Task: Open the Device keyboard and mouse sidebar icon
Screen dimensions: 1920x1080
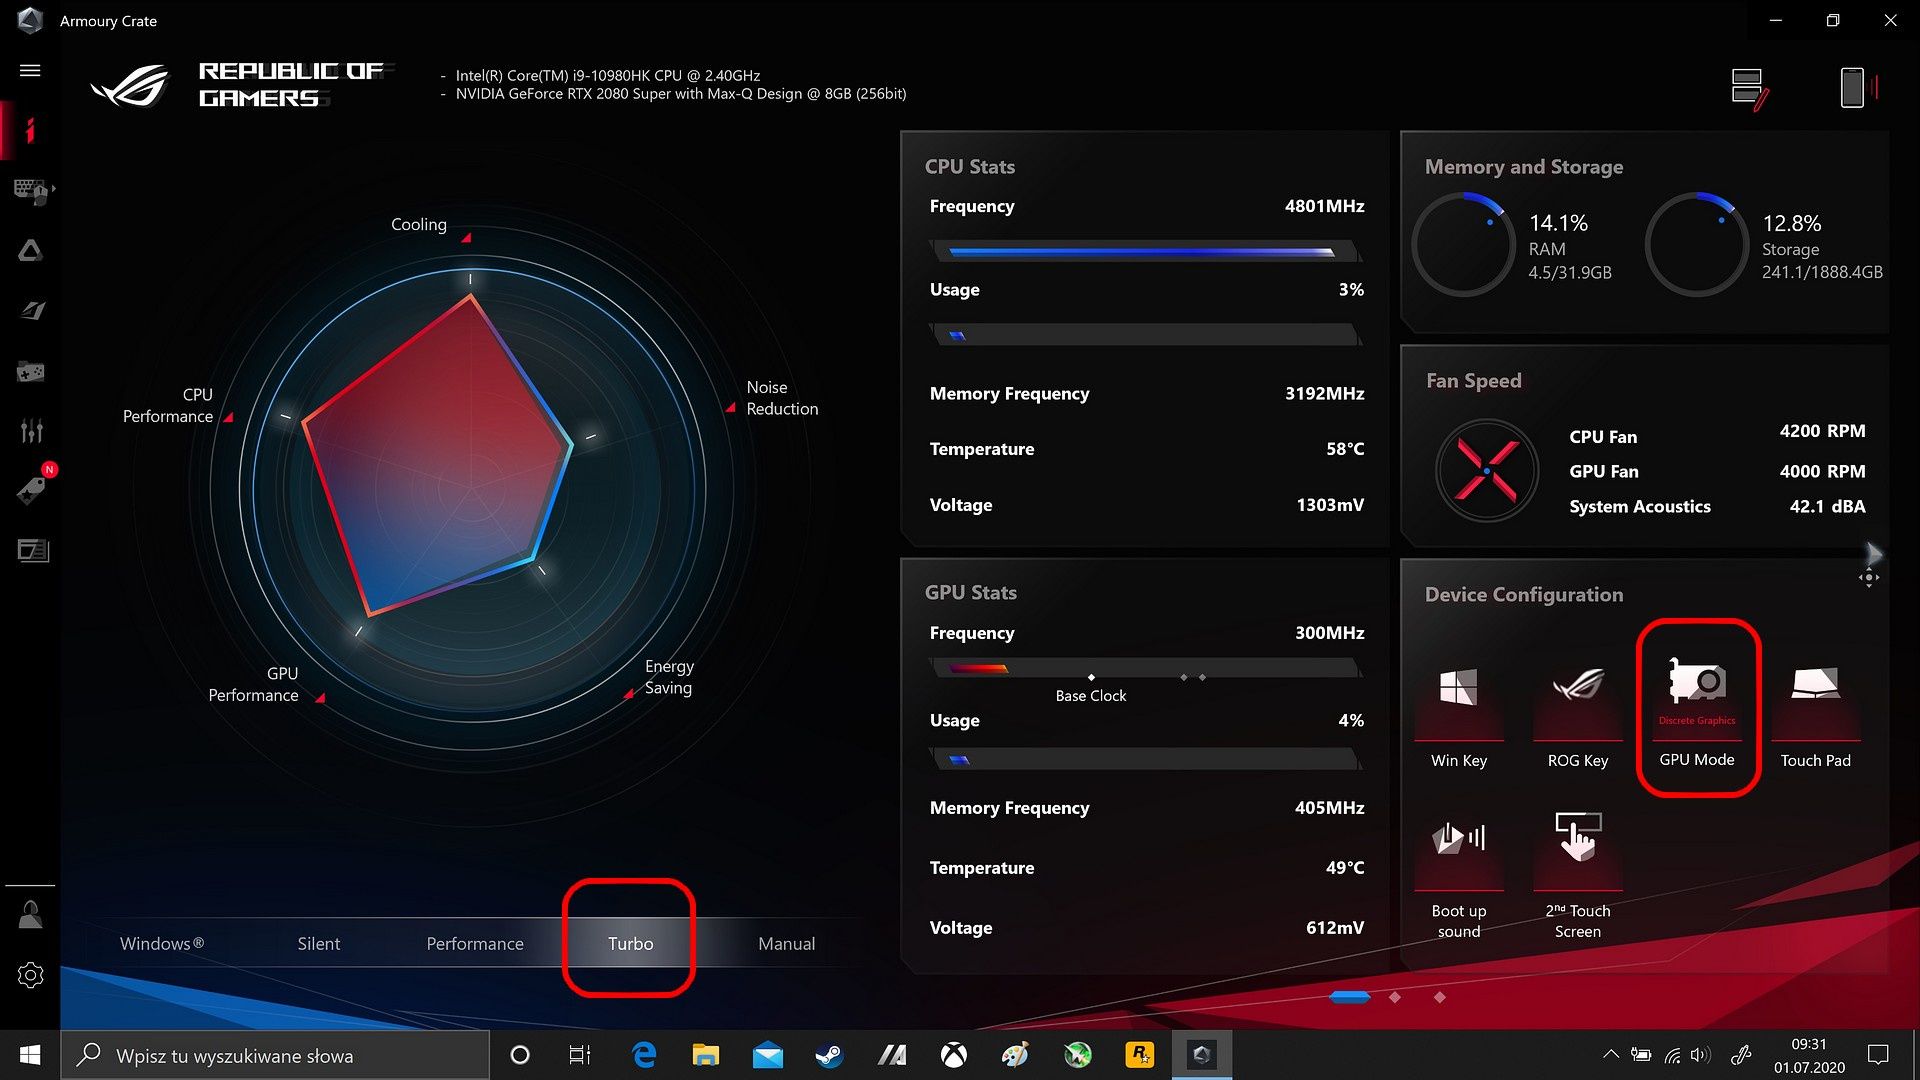Action: pyautogui.click(x=31, y=190)
